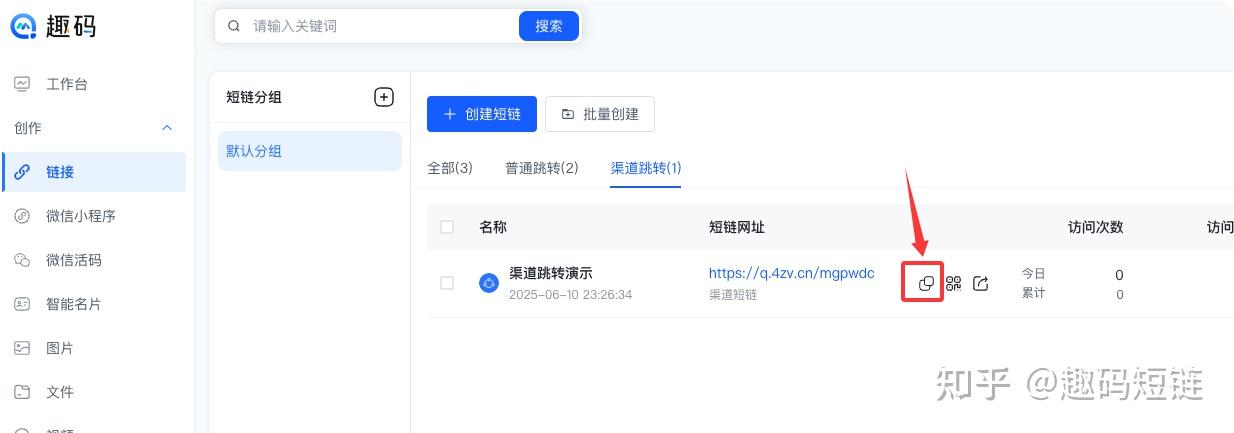Click the 今日 visit count label
The image size is (1234, 433).
tap(1033, 274)
